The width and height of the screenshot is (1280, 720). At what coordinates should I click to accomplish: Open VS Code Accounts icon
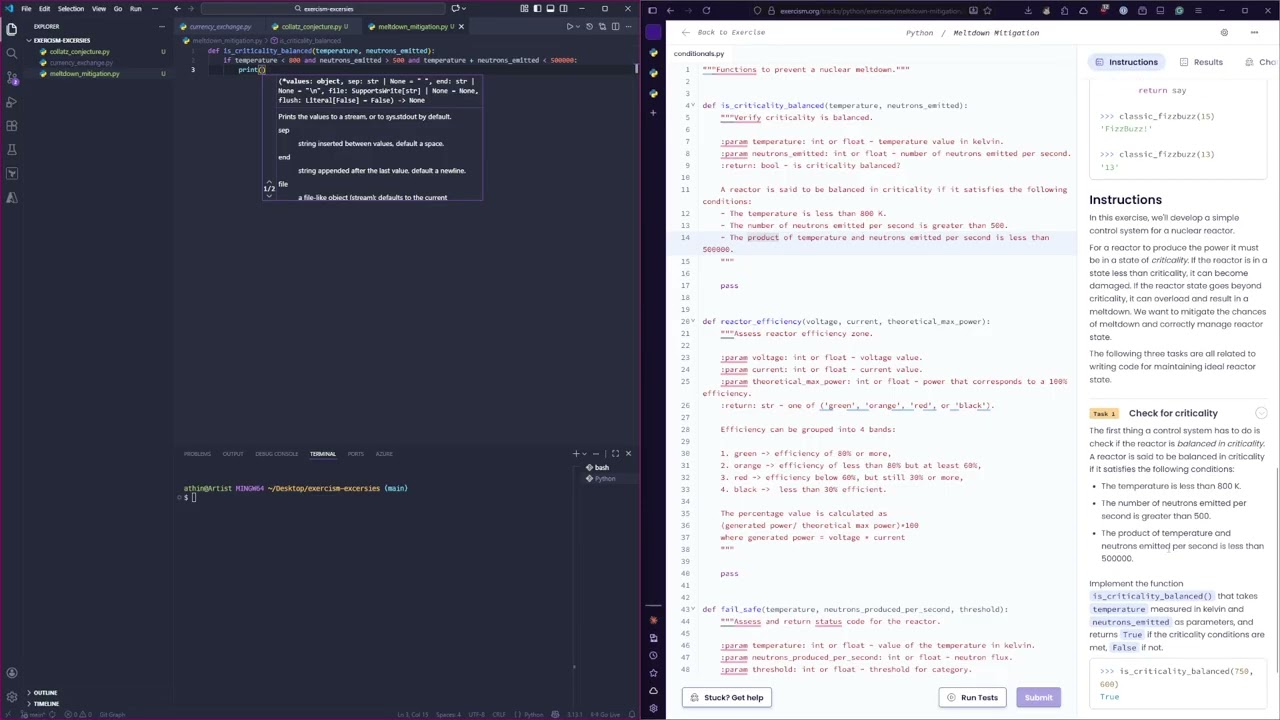(x=12, y=673)
